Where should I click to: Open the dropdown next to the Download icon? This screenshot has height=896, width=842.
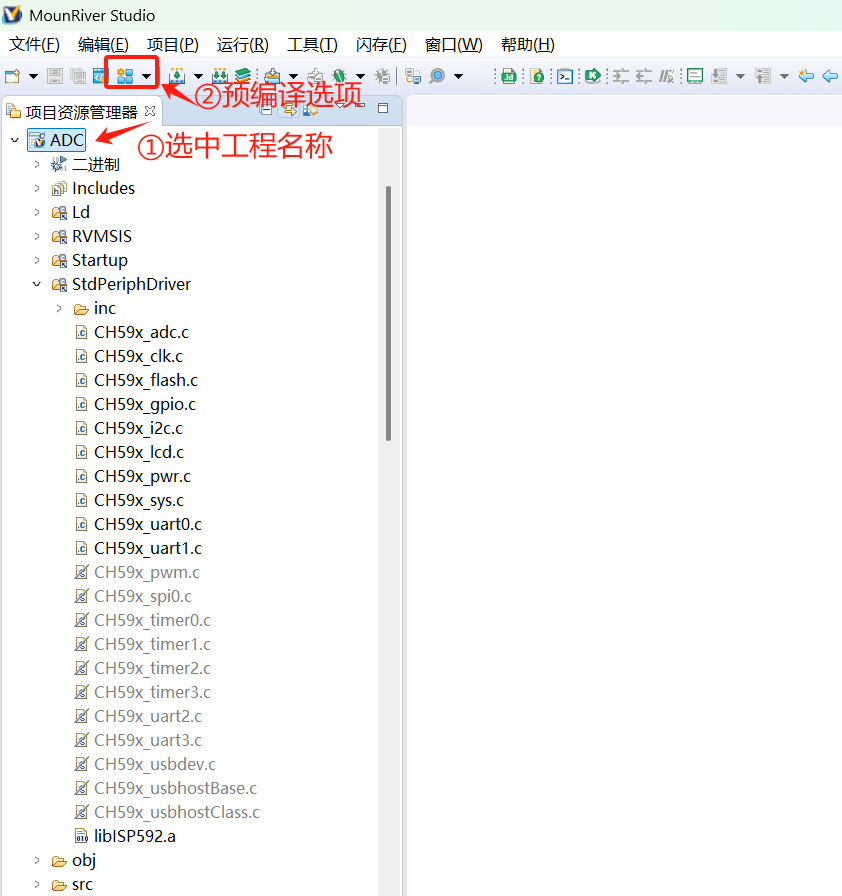294,76
